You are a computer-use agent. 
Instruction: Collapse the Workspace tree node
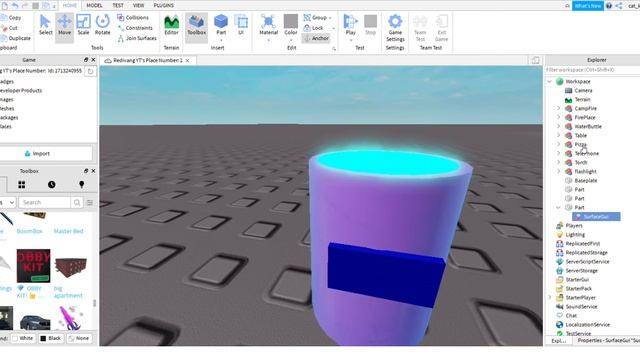pyautogui.click(x=549, y=81)
